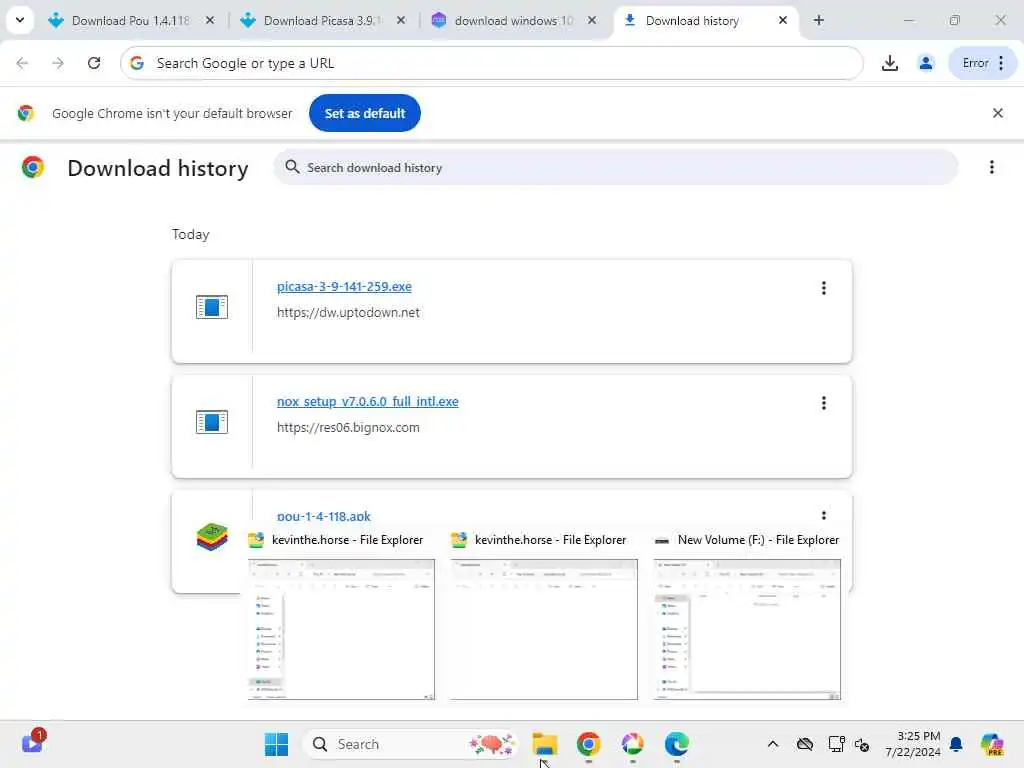The width and height of the screenshot is (1024, 768).
Task: Click the taskbar Search box
Action: pyautogui.click(x=411, y=744)
